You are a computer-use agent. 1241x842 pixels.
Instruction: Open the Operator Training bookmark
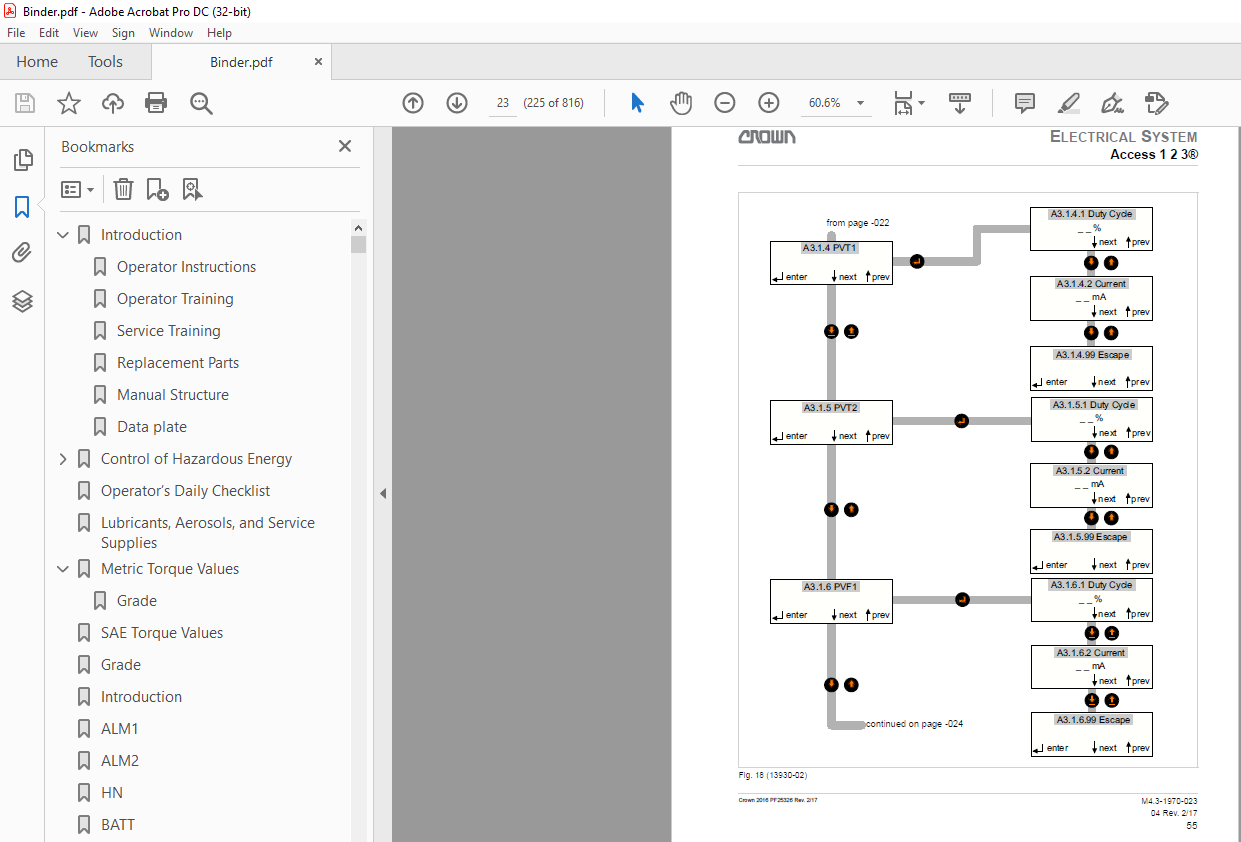pos(175,299)
